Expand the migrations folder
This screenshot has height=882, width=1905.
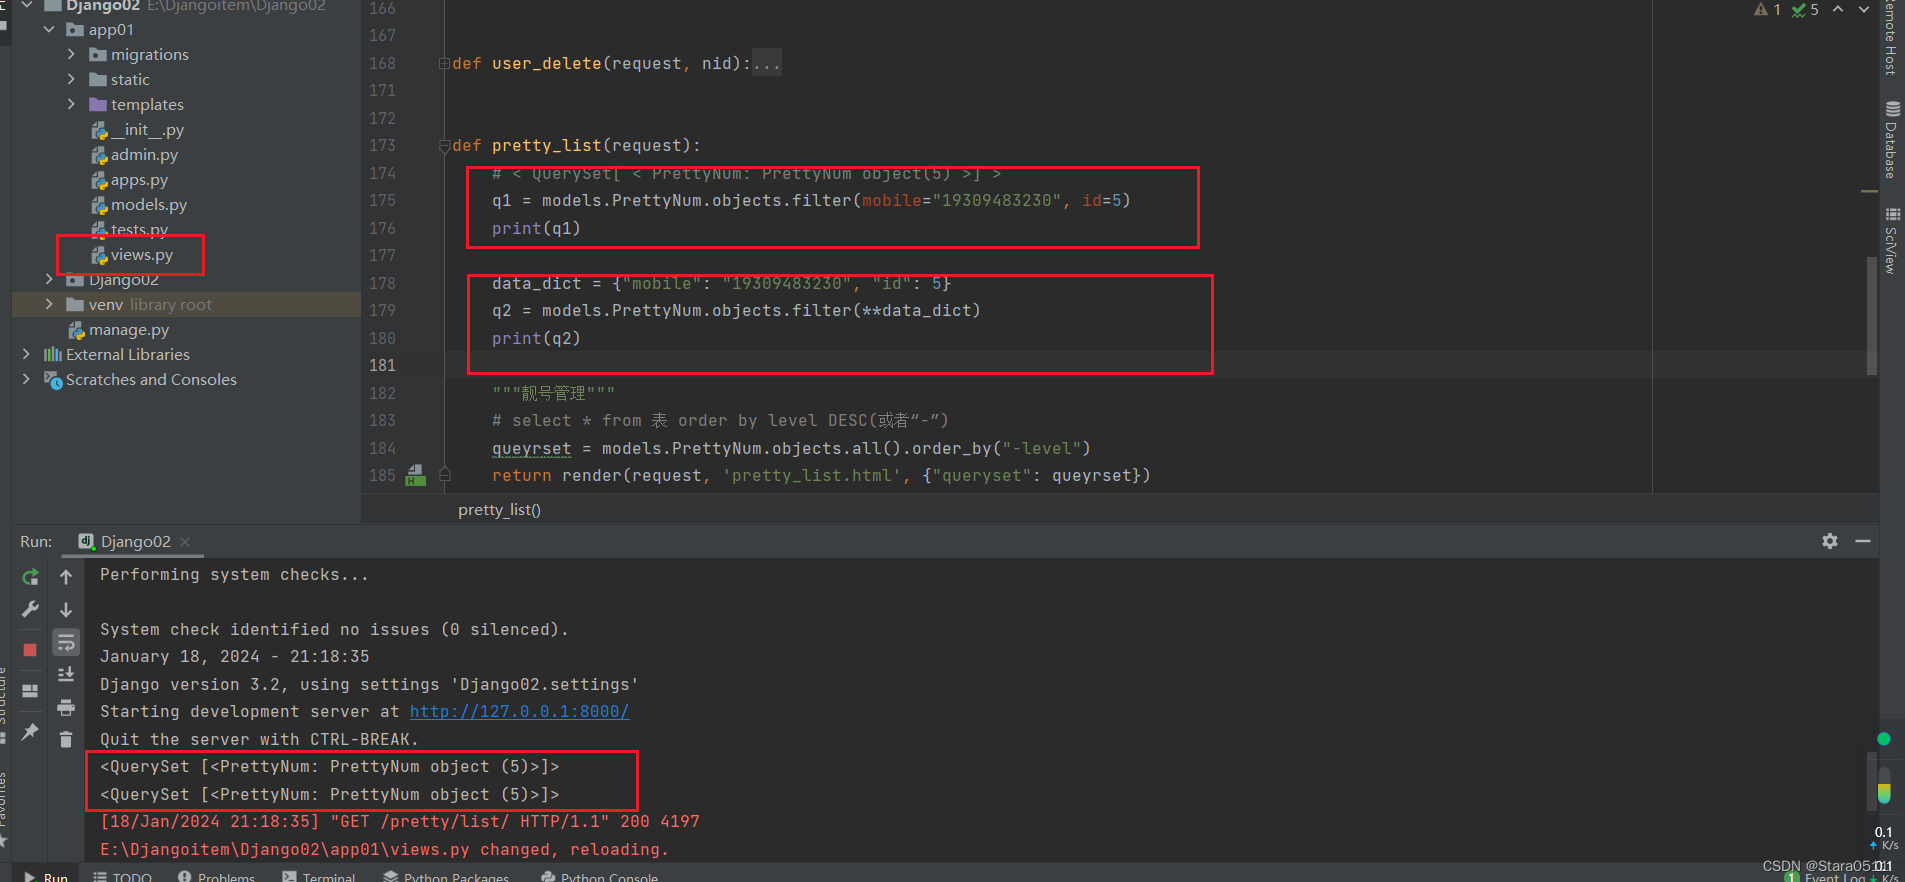coord(71,54)
